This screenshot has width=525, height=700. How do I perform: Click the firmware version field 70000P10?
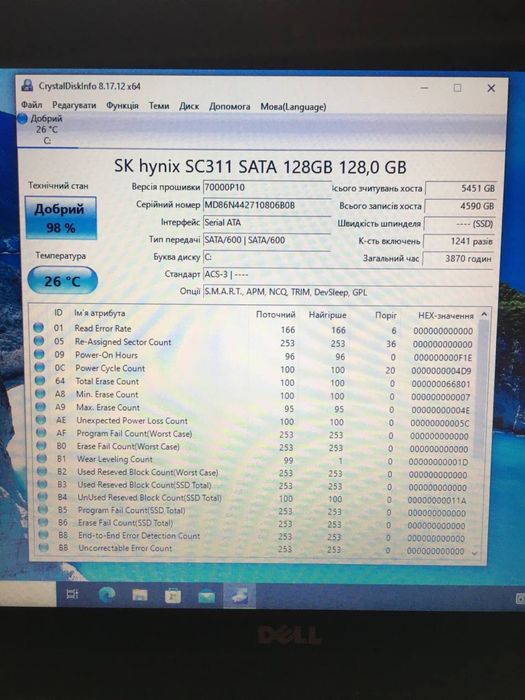(x=267, y=188)
